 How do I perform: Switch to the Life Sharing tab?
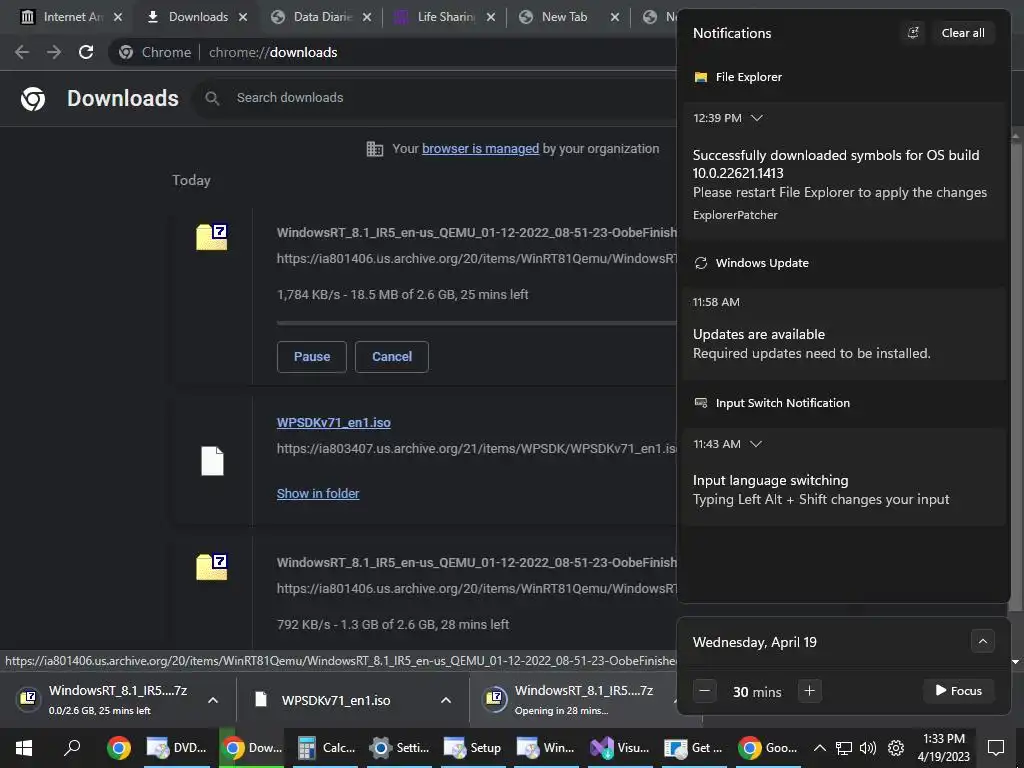446,17
